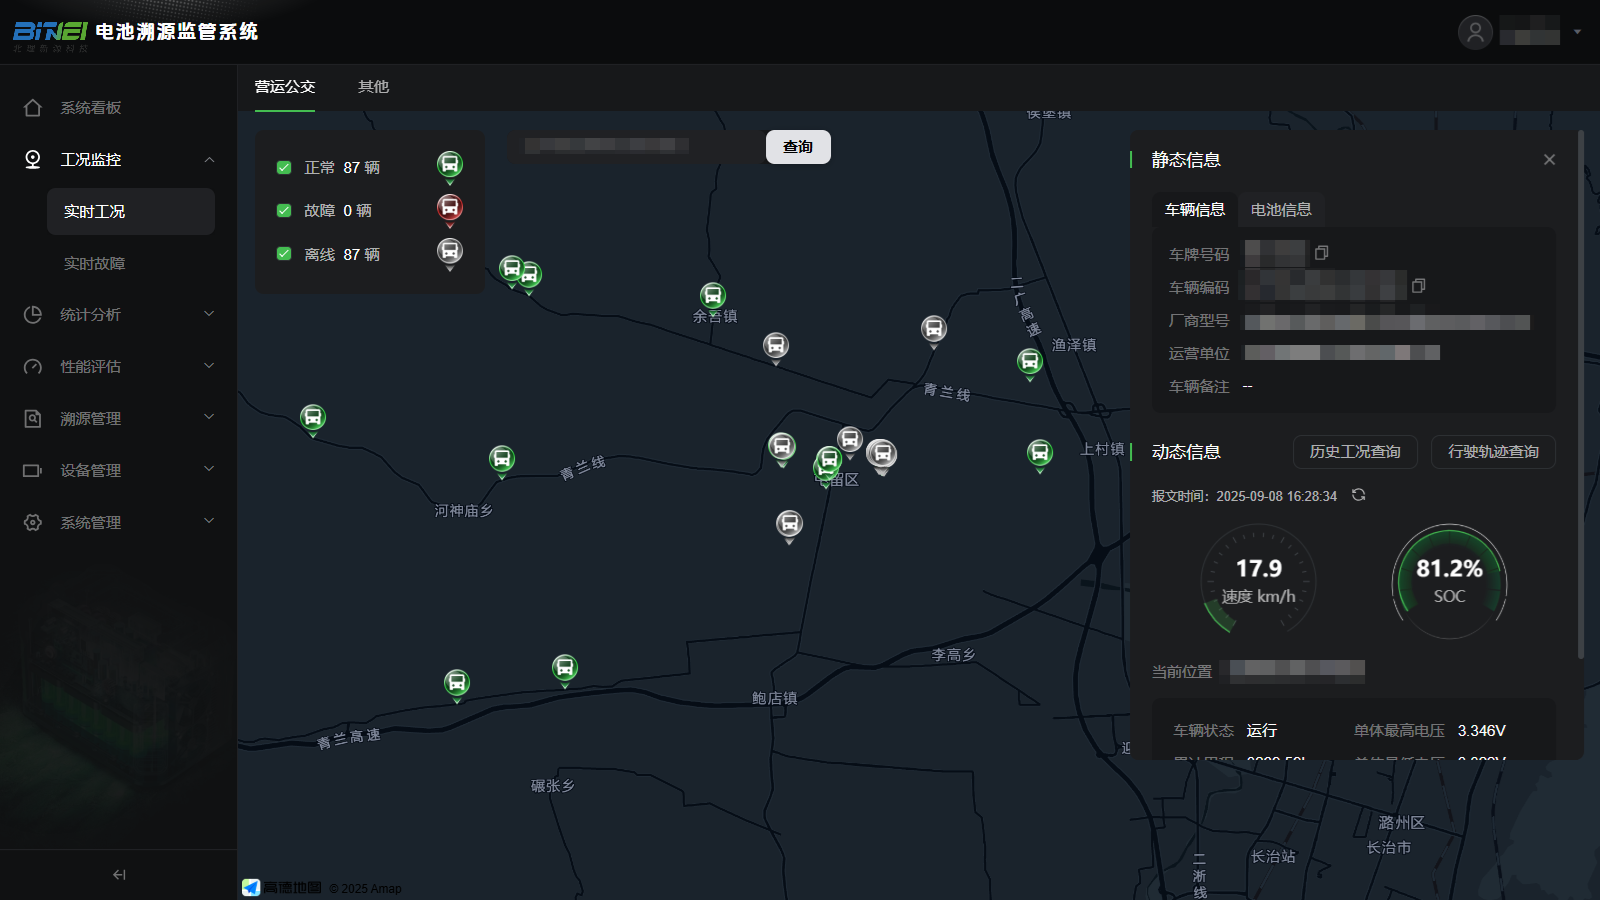Expand the 溯源管理 sidebar section

pos(119,419)
